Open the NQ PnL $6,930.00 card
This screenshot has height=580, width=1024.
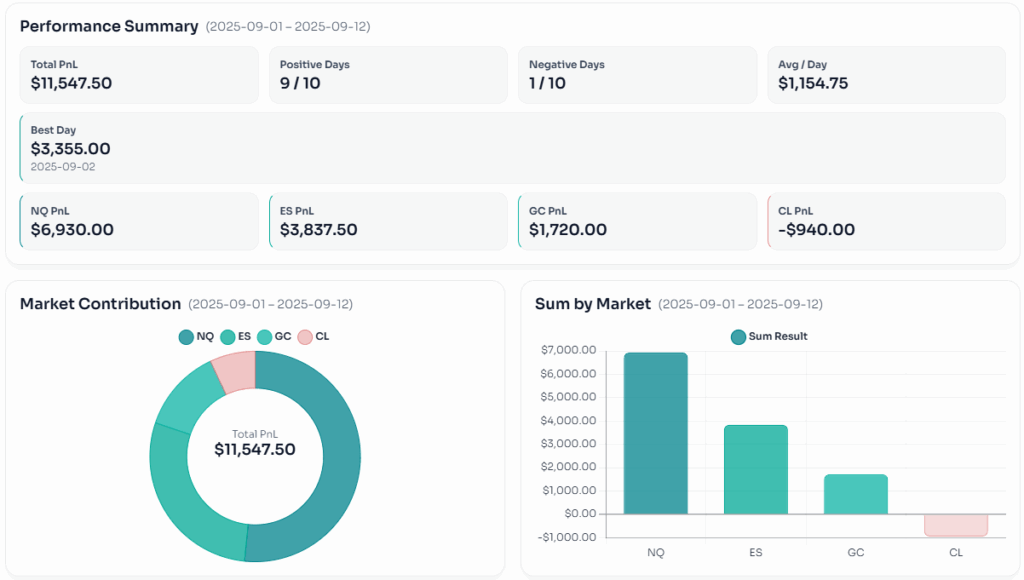pyautogui.click(x=139, y=221)
